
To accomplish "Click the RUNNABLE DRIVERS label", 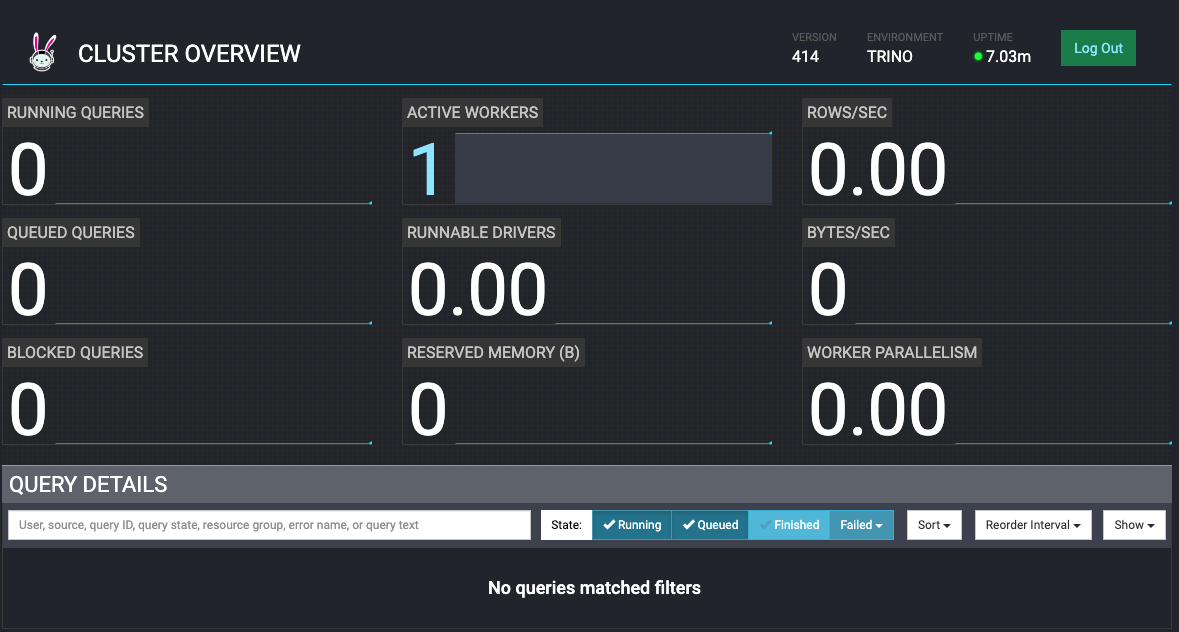I will click(x=481, y=232).
